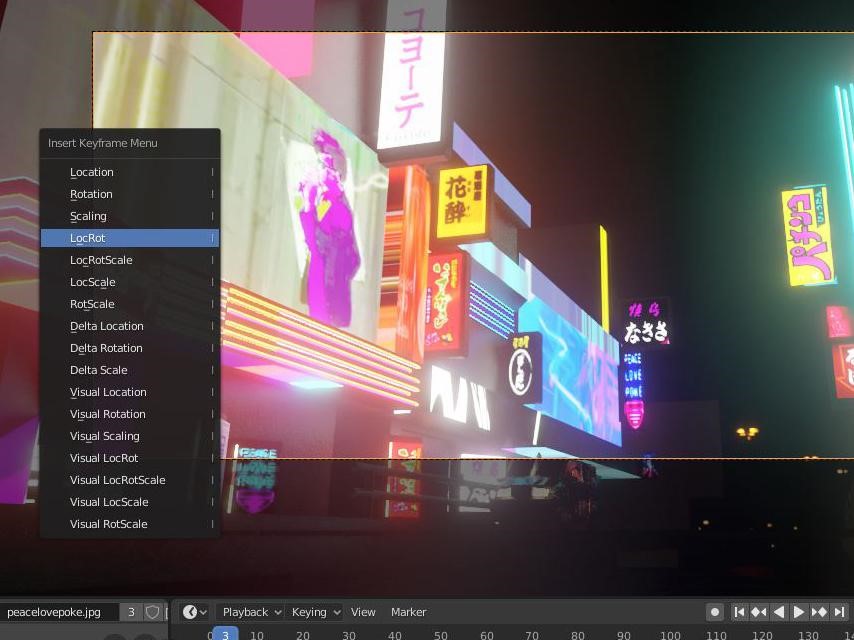Select Delta Location in the keyframe menu

(x=127, y=326)
